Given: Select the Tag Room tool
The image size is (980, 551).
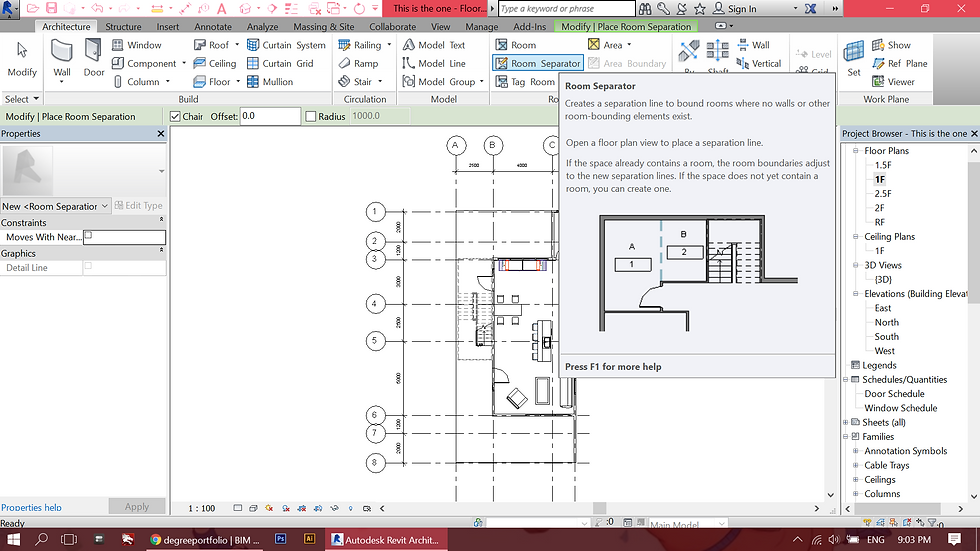Looking at the screenshot, I should 525,82.
